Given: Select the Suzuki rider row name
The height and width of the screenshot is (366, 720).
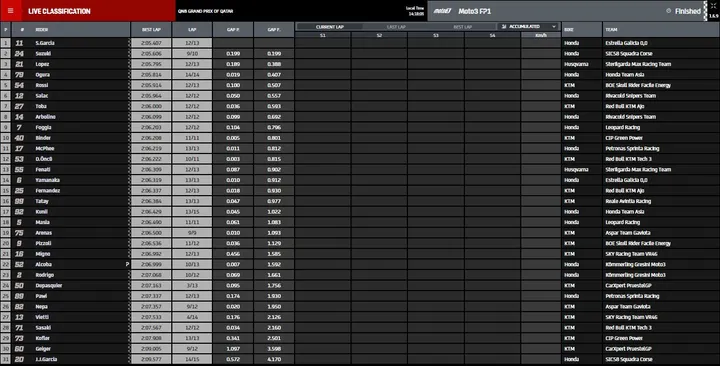Looking at the screenshot, I should click(43, 53).
